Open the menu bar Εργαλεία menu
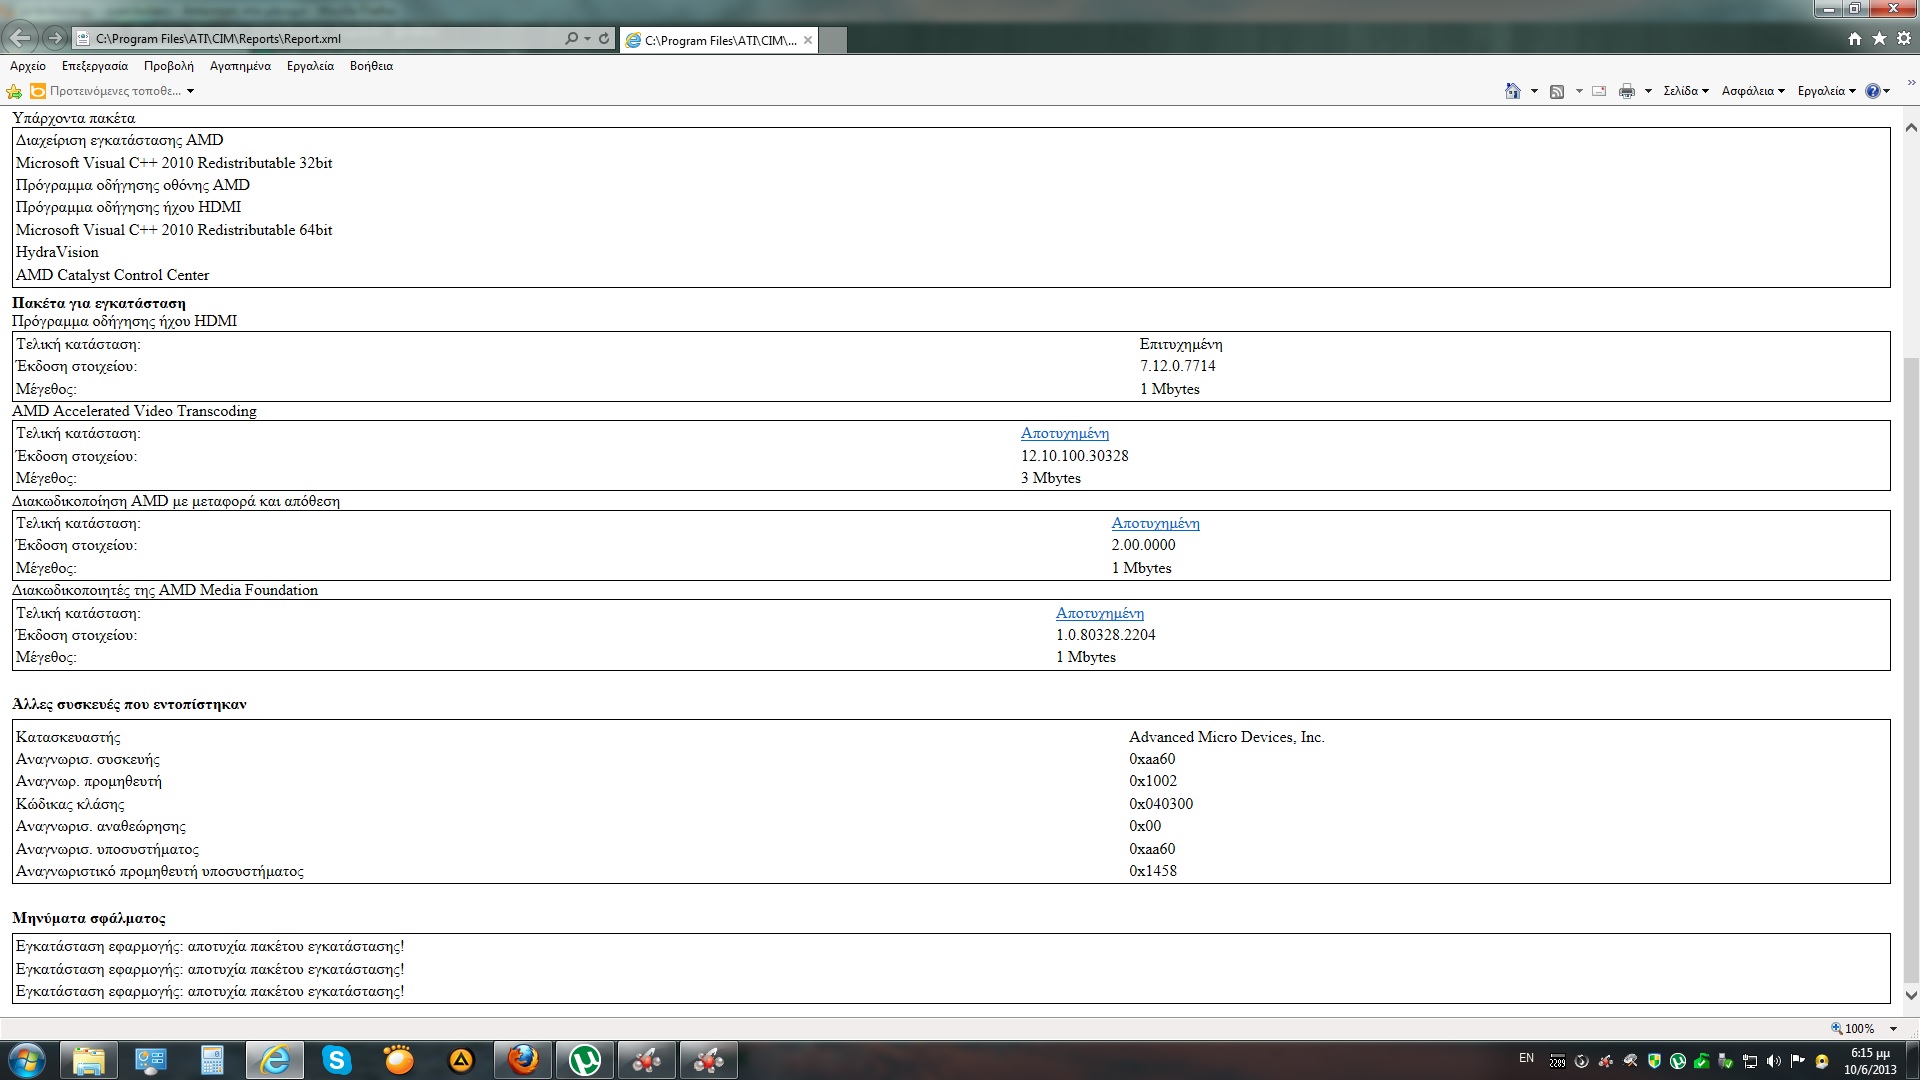Screen dimensions: 1920x1080 click(310, 66)
